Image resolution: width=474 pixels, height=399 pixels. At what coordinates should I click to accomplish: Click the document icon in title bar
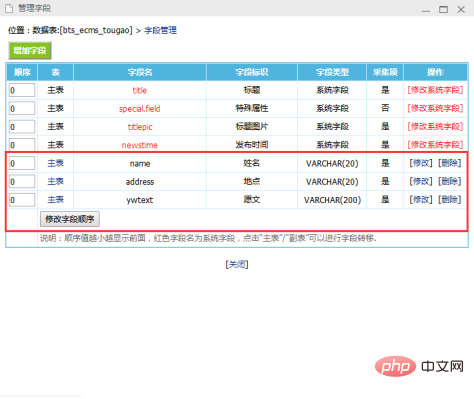(9, 8)
